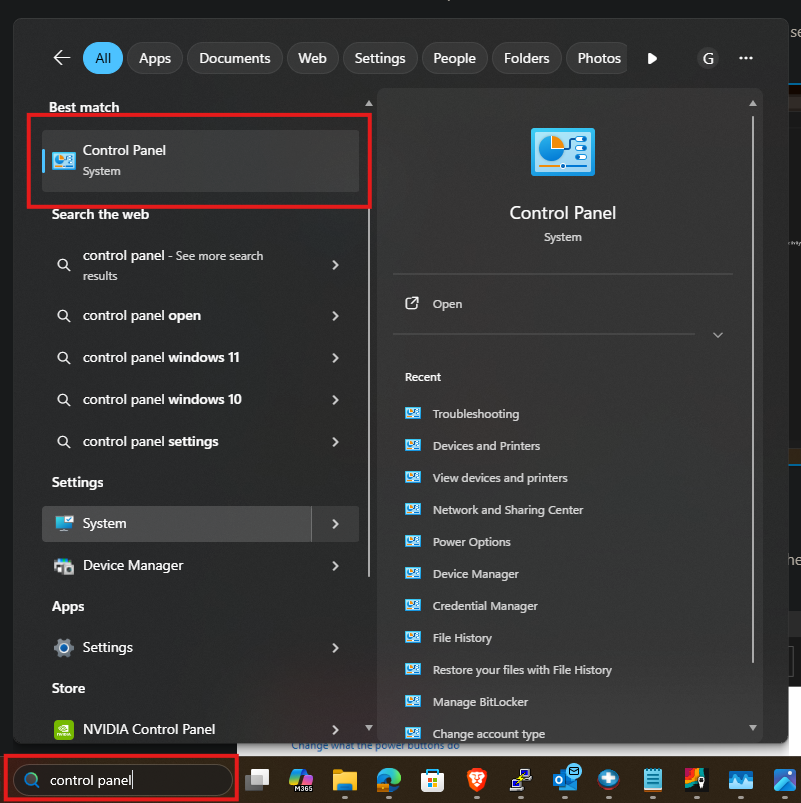Click Open in the preview pane
The height and width of the screenshot is (803, 801).
(x=447, y=304)
